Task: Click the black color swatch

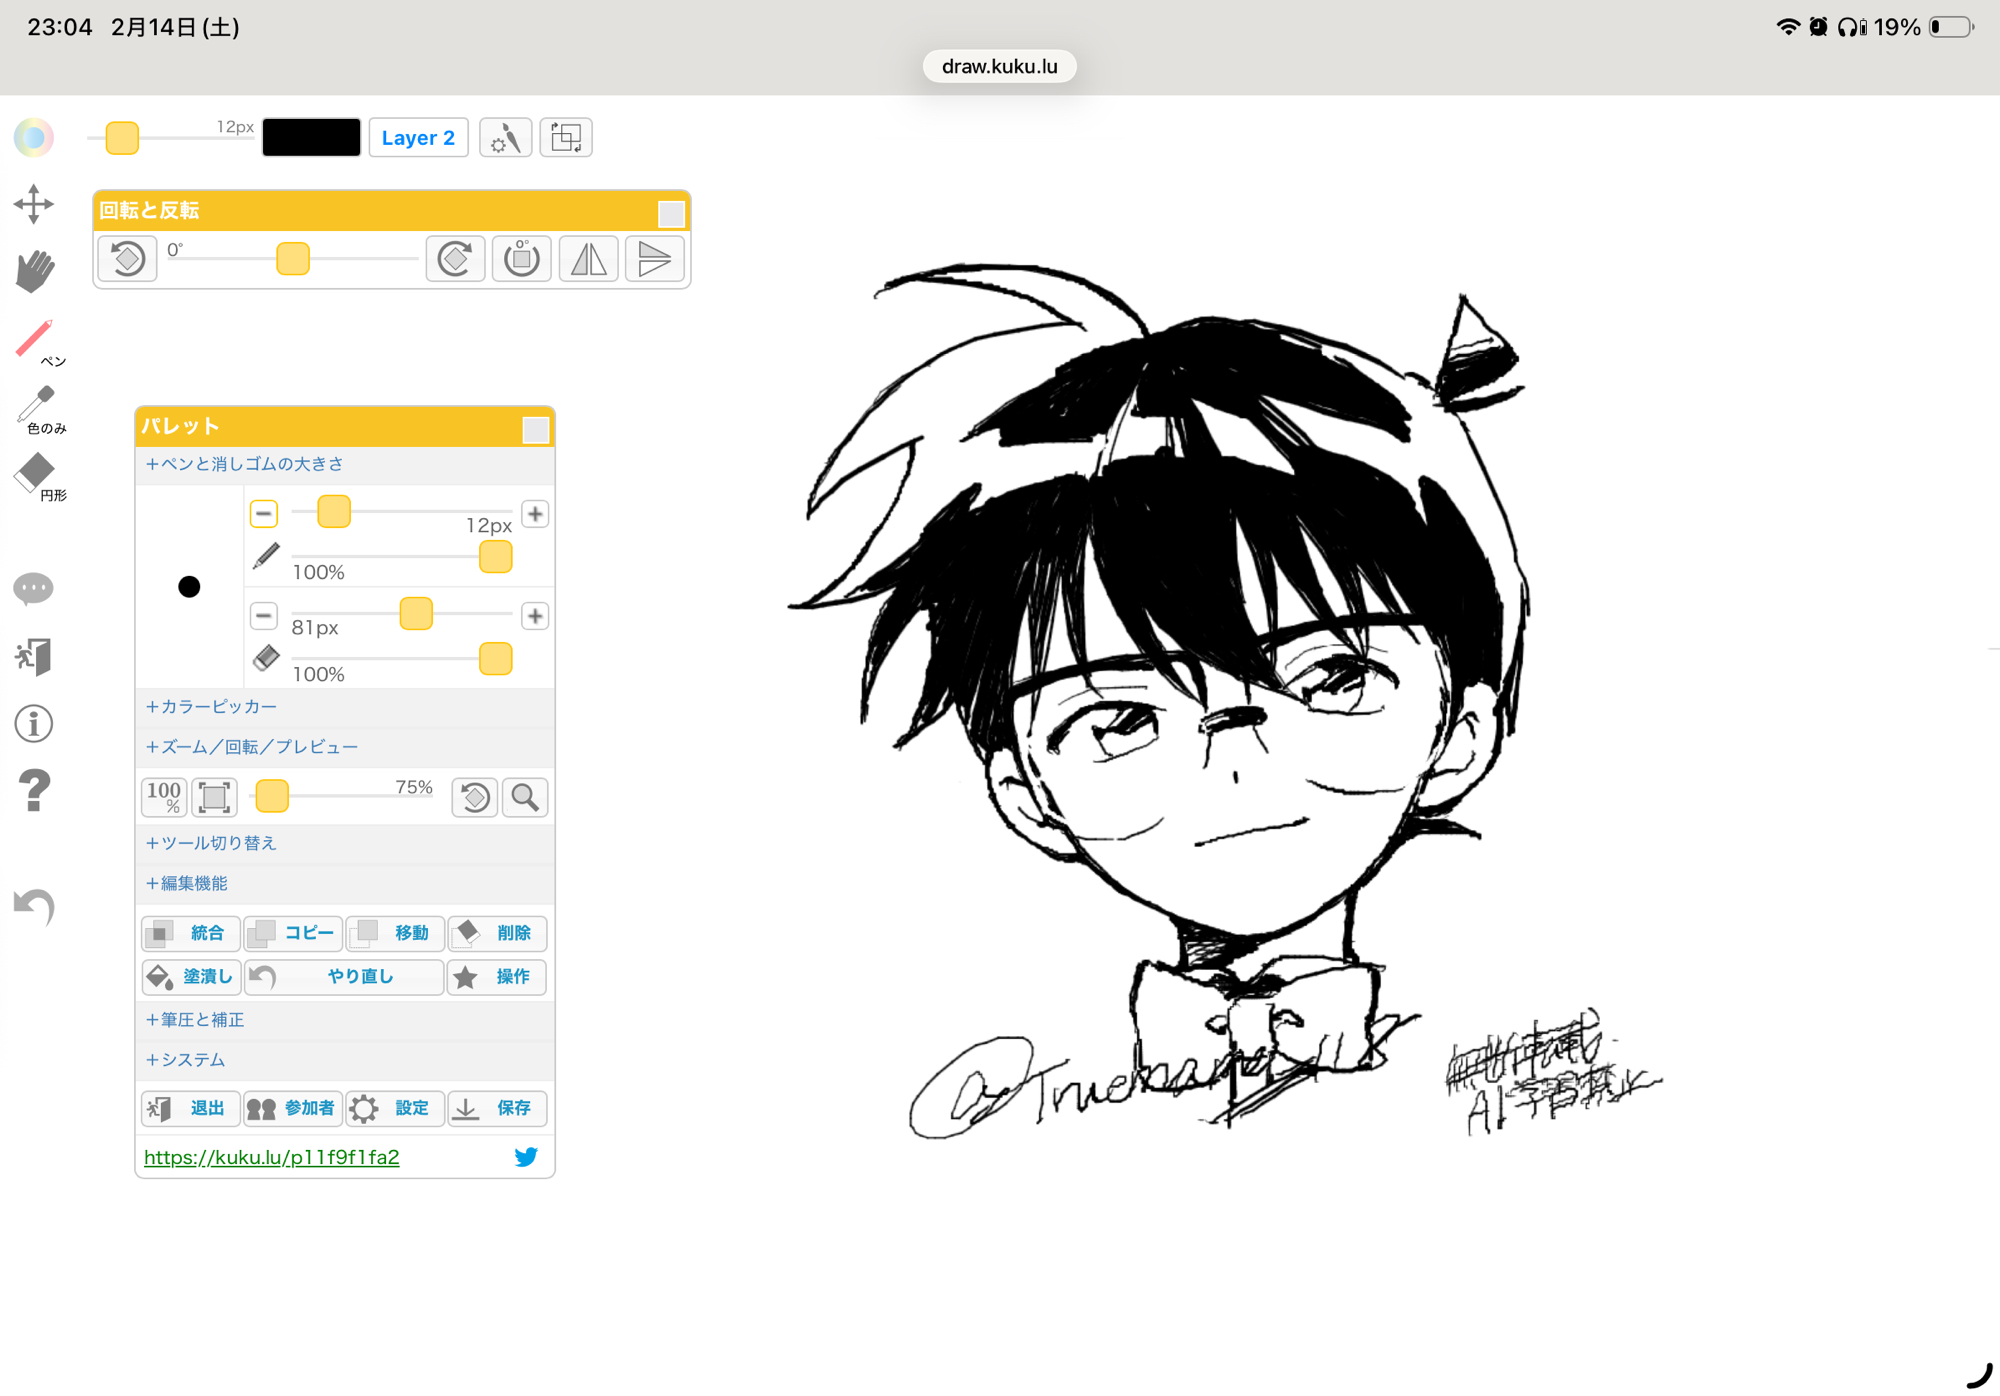Action: tap(311, 138)
